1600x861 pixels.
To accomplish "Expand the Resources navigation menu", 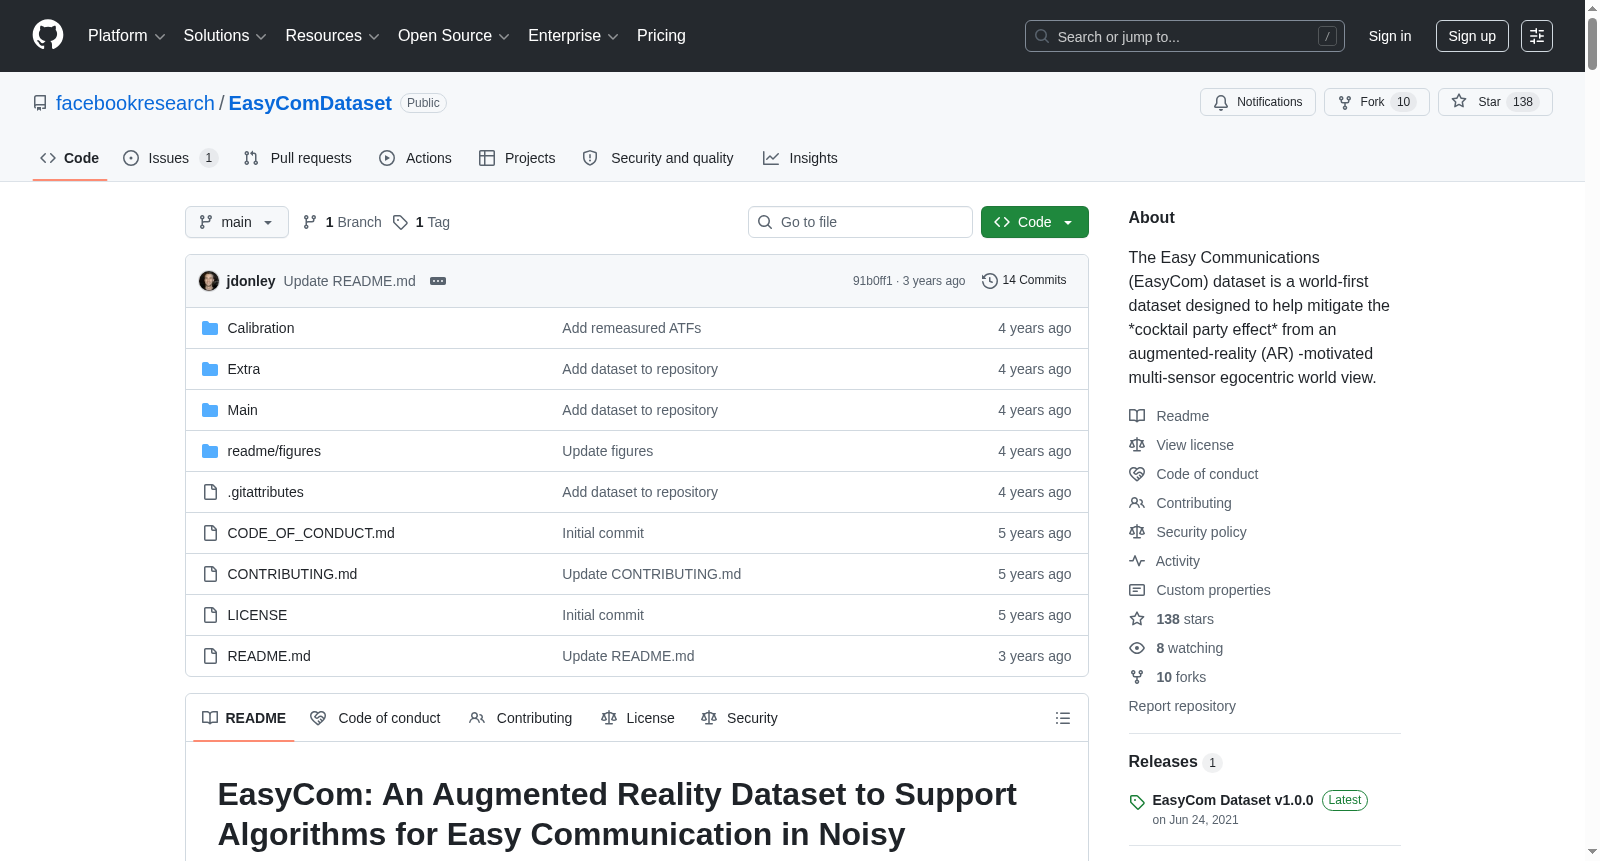I will point(332,36).
